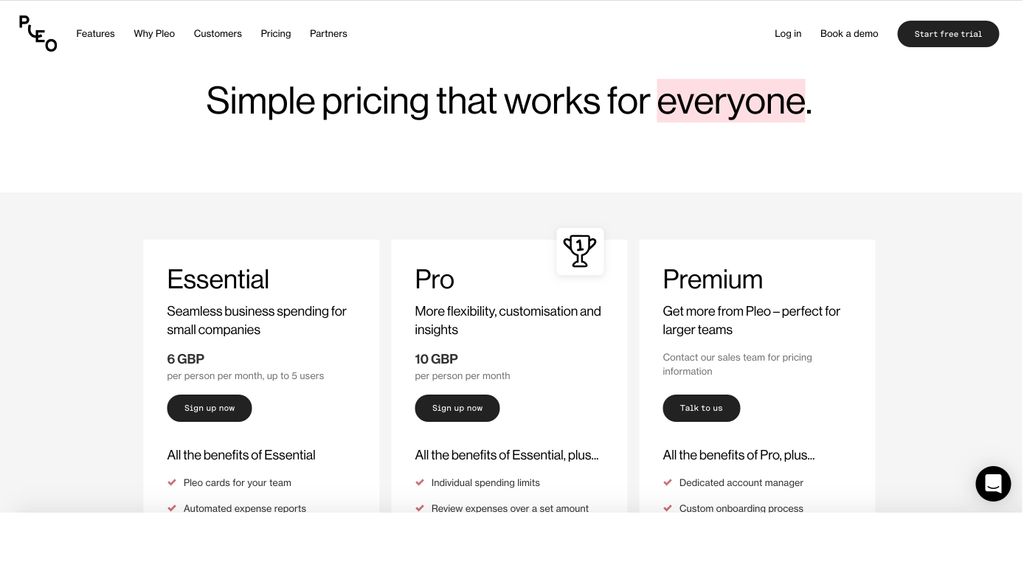
Task: Sign up now for the Essential plan
Action: pyautogui.click(x=209, y=408)
